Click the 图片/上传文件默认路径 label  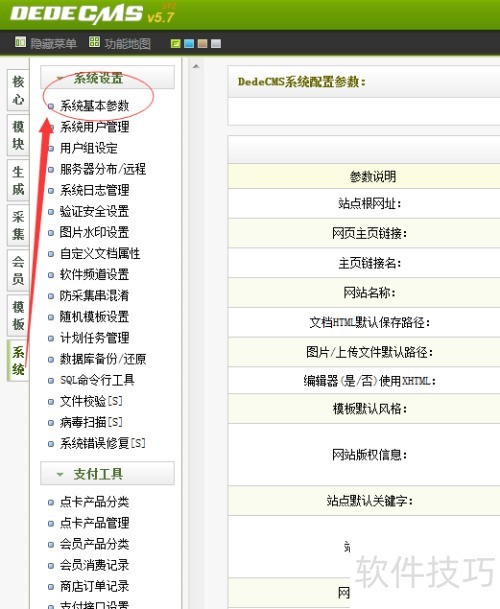coord(369,352)
